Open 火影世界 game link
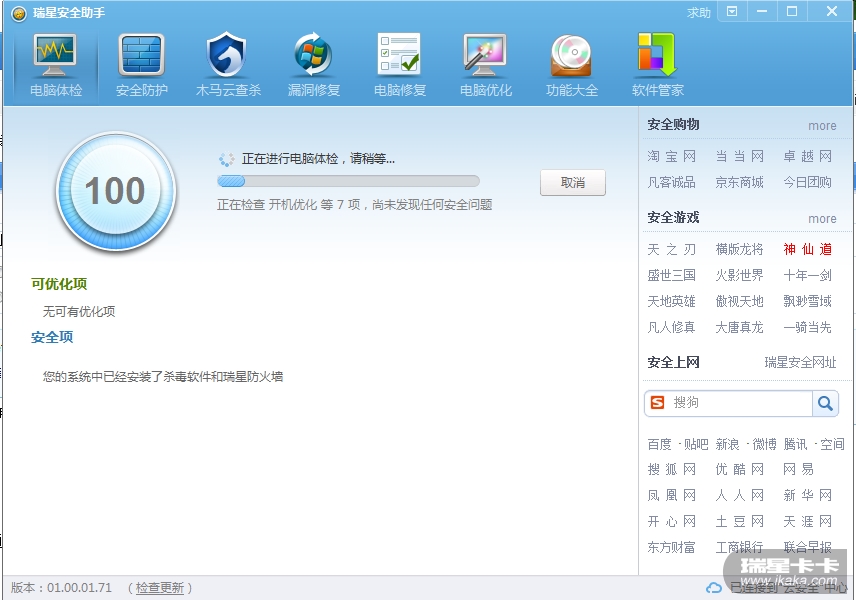The width and height of the screenshot is (856, 600). [739, 275]
